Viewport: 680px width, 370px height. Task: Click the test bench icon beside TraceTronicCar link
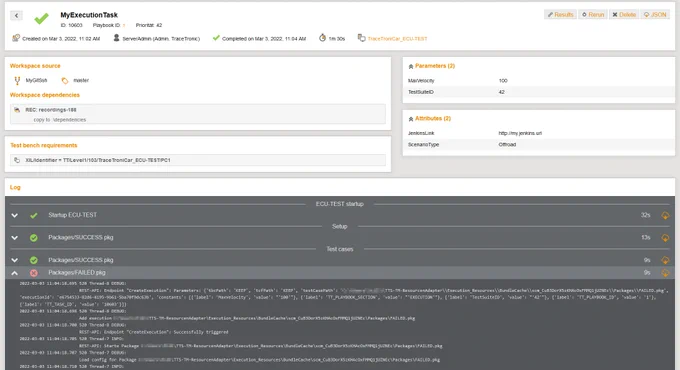coord(361,38)
